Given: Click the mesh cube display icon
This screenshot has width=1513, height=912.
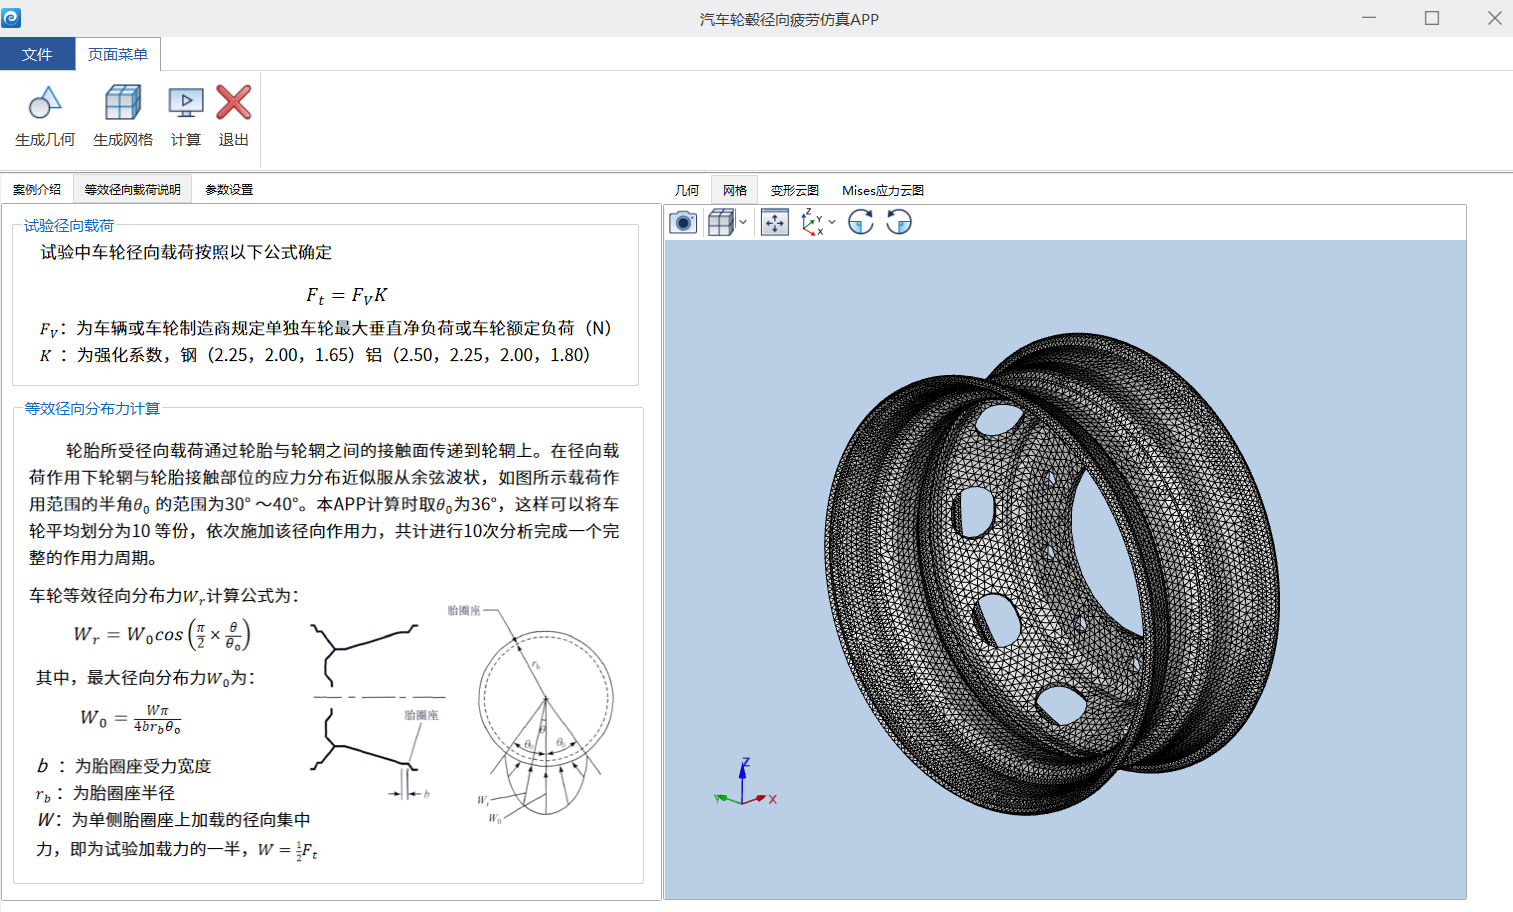Looking at the screenshot, I should 721,222.
